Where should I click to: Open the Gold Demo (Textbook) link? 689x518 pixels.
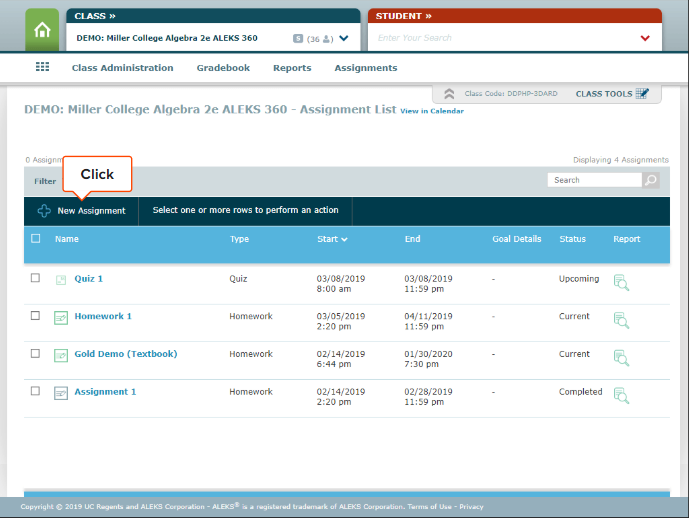pos(126,354)
